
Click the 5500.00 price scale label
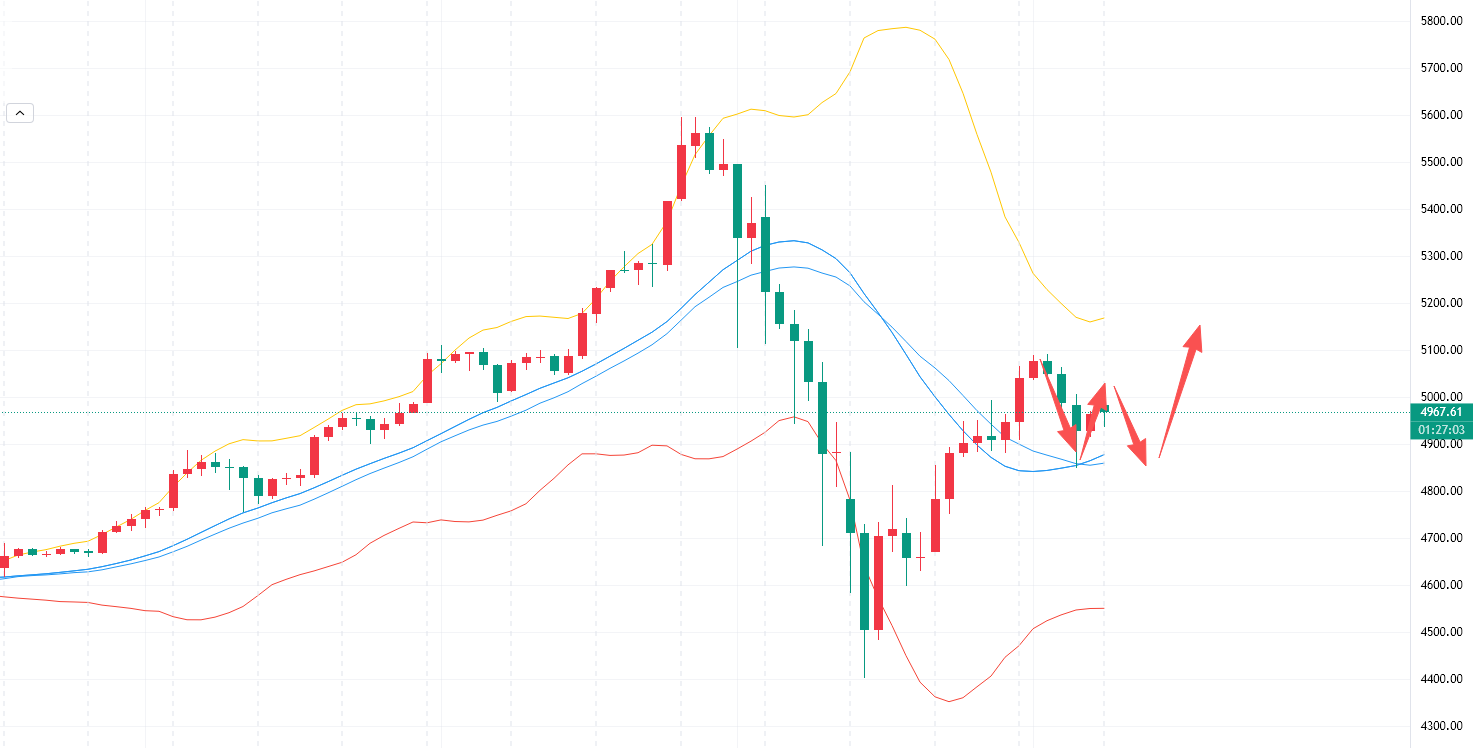1441,162
